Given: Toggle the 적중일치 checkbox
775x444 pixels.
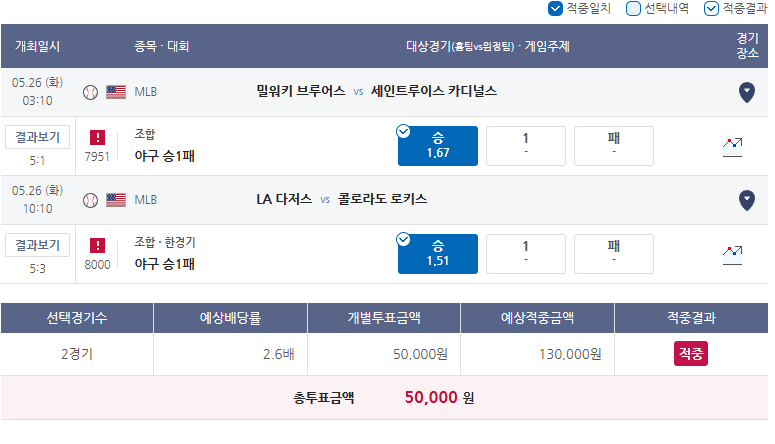Looking at the screenshot, I should point(555,8).
